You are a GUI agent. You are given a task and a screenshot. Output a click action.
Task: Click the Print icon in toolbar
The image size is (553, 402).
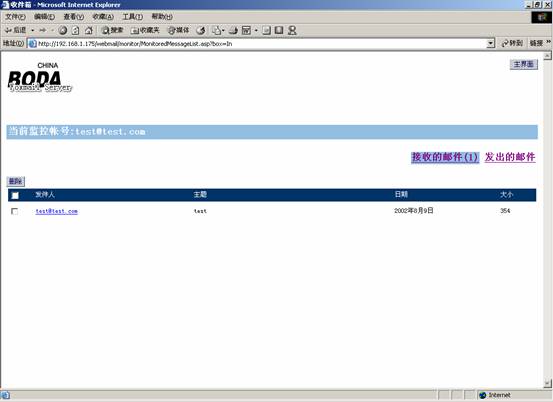click(x=233, y=31)
